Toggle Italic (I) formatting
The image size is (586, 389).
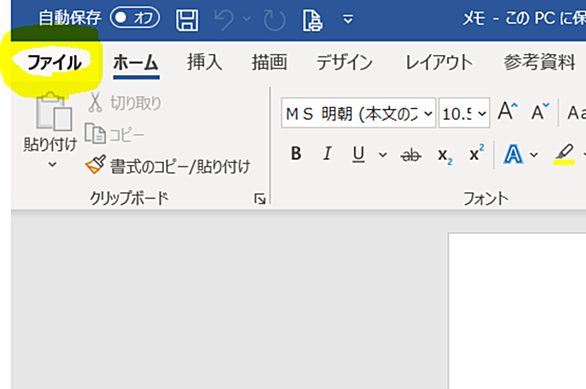point(327,153)
